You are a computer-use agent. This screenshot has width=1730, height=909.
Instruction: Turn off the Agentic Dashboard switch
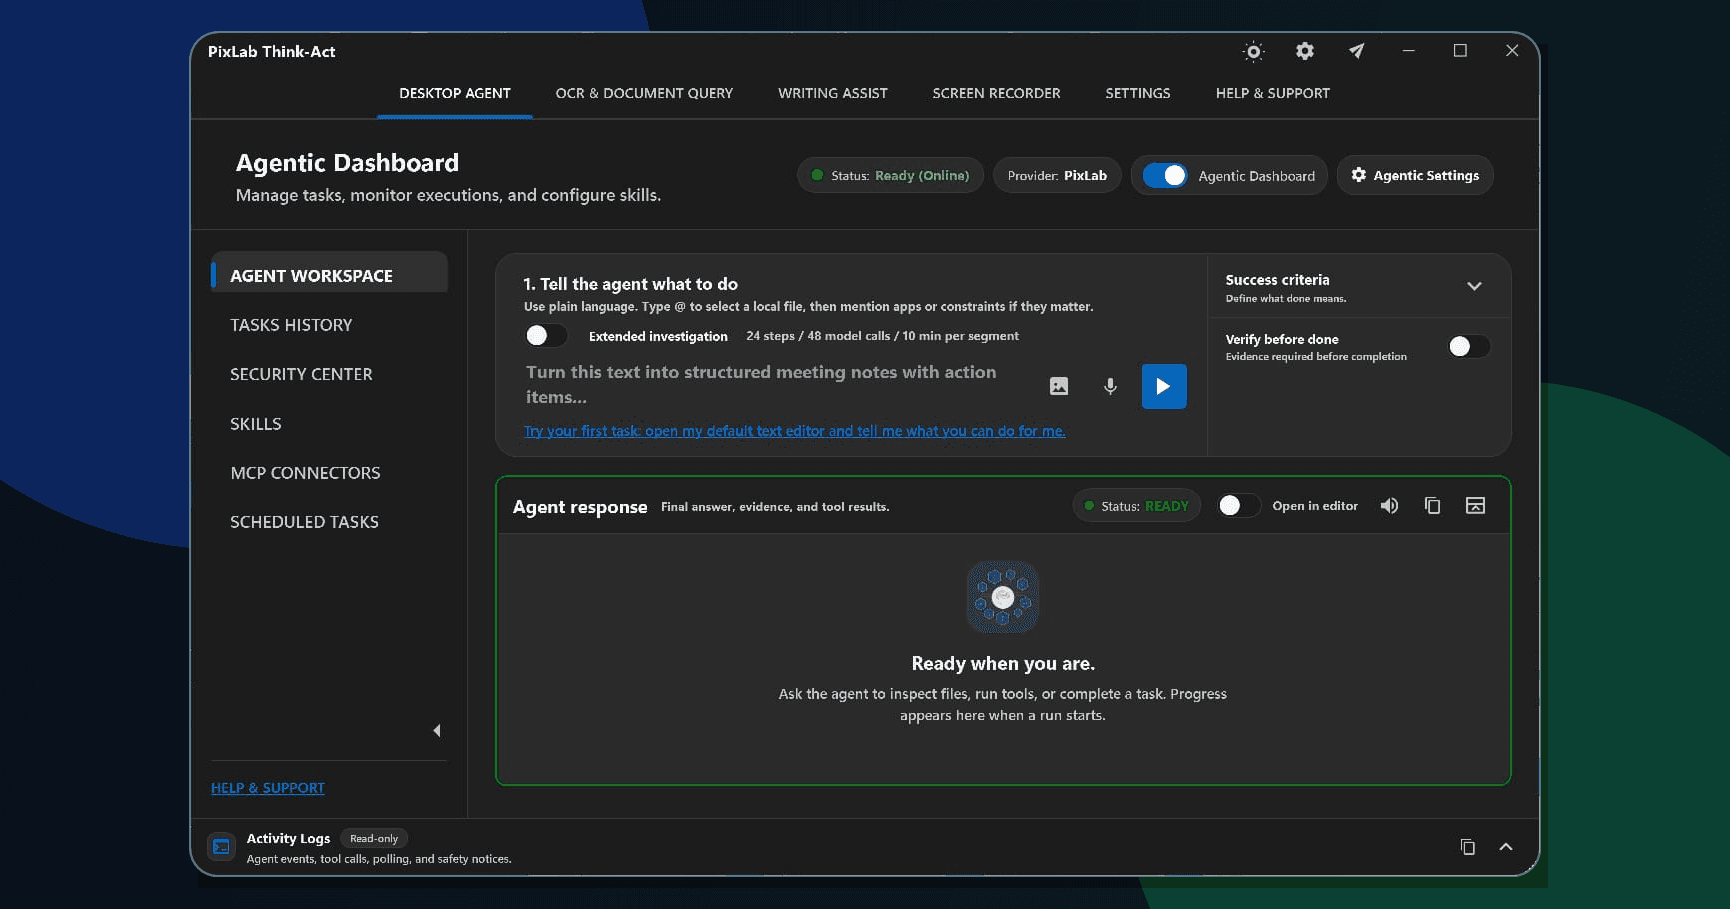1165,175
